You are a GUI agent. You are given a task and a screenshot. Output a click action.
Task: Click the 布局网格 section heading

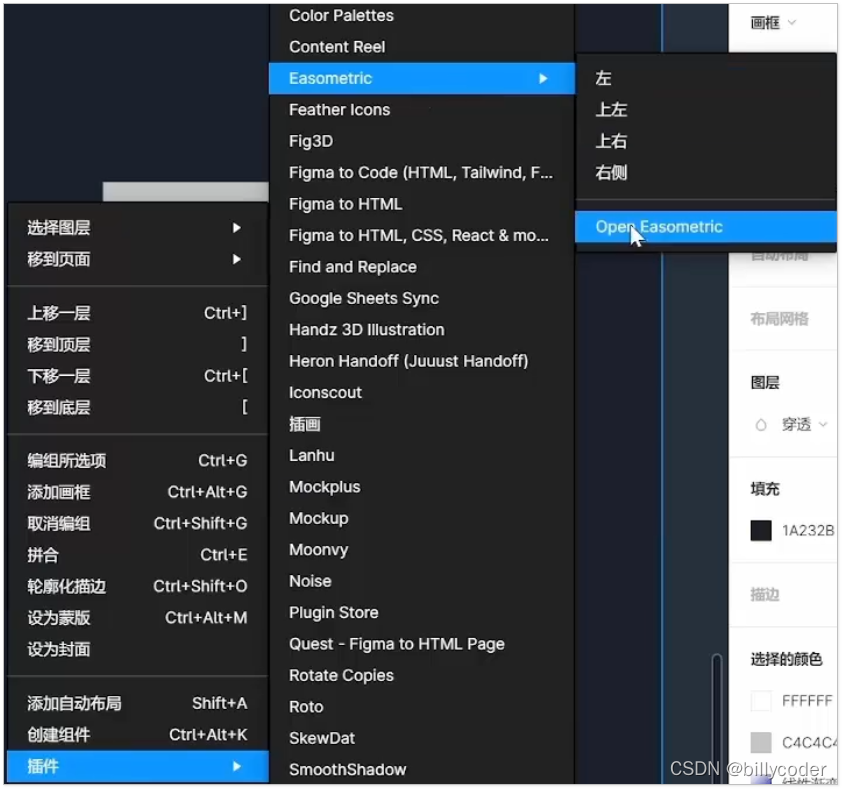point(779,319)
